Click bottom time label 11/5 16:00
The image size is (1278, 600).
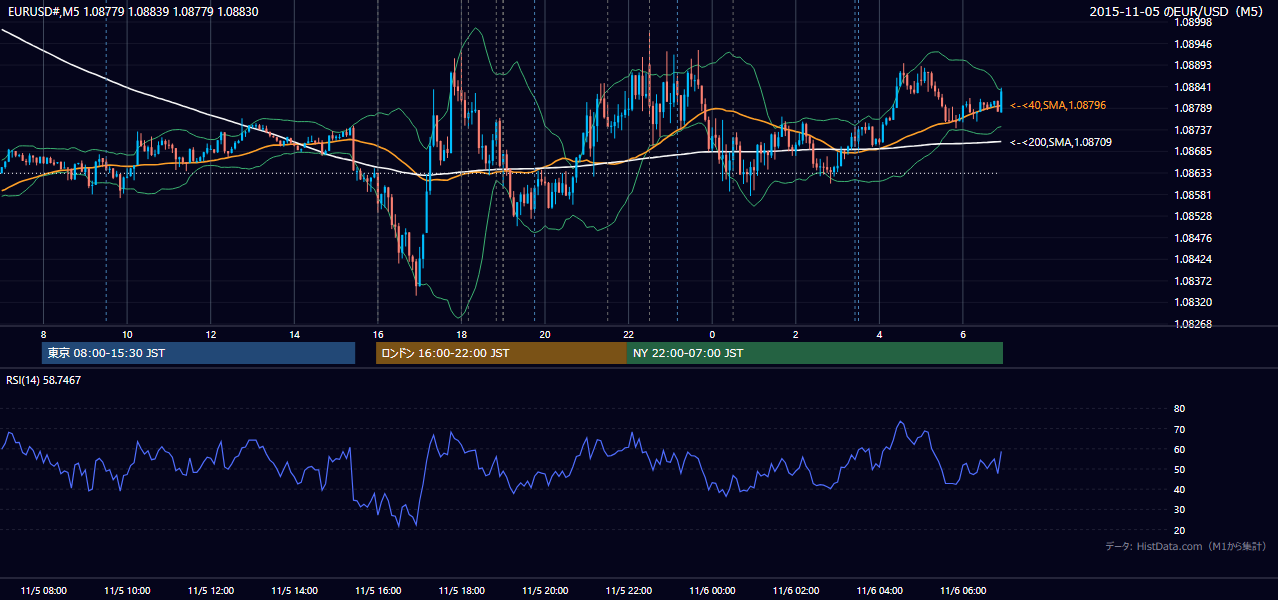click(x=378, y=591)
